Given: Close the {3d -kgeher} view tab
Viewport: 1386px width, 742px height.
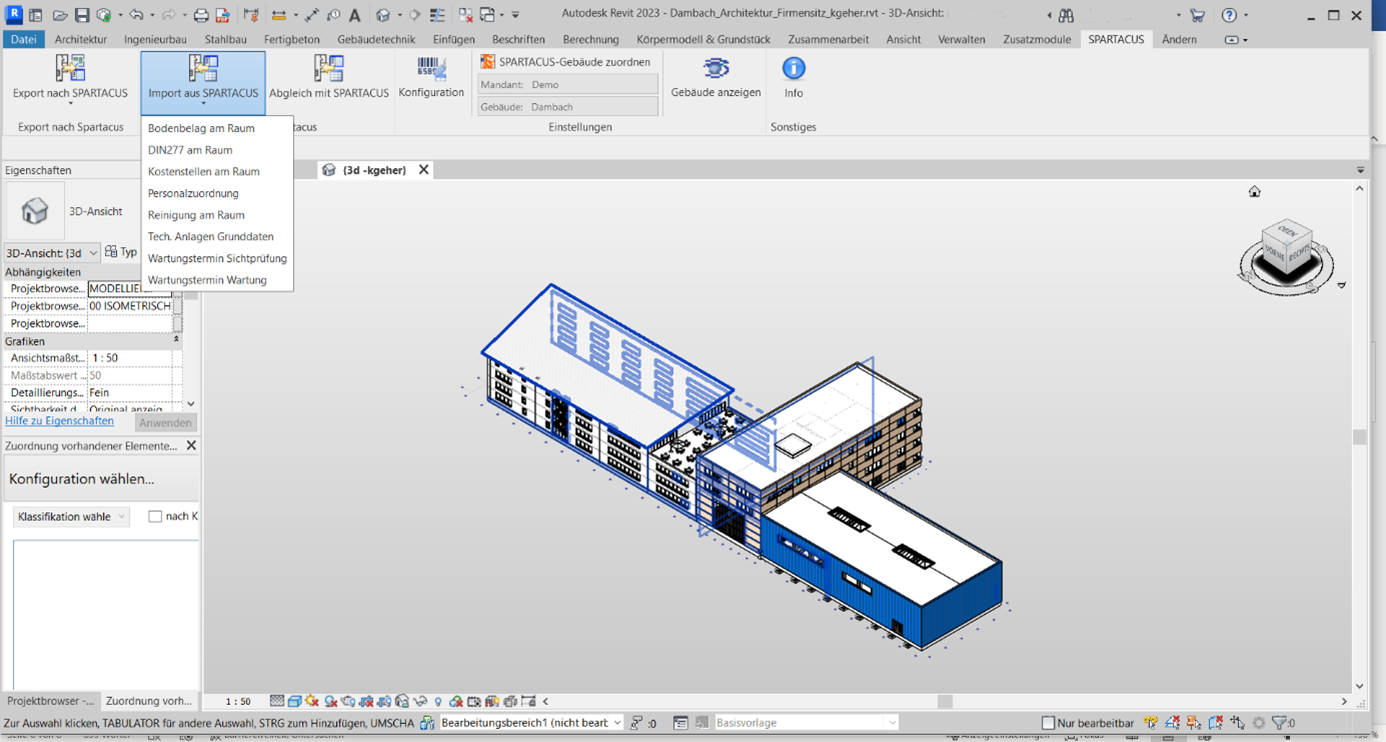Looking at the screenshot, I should [x=423, y=170].
